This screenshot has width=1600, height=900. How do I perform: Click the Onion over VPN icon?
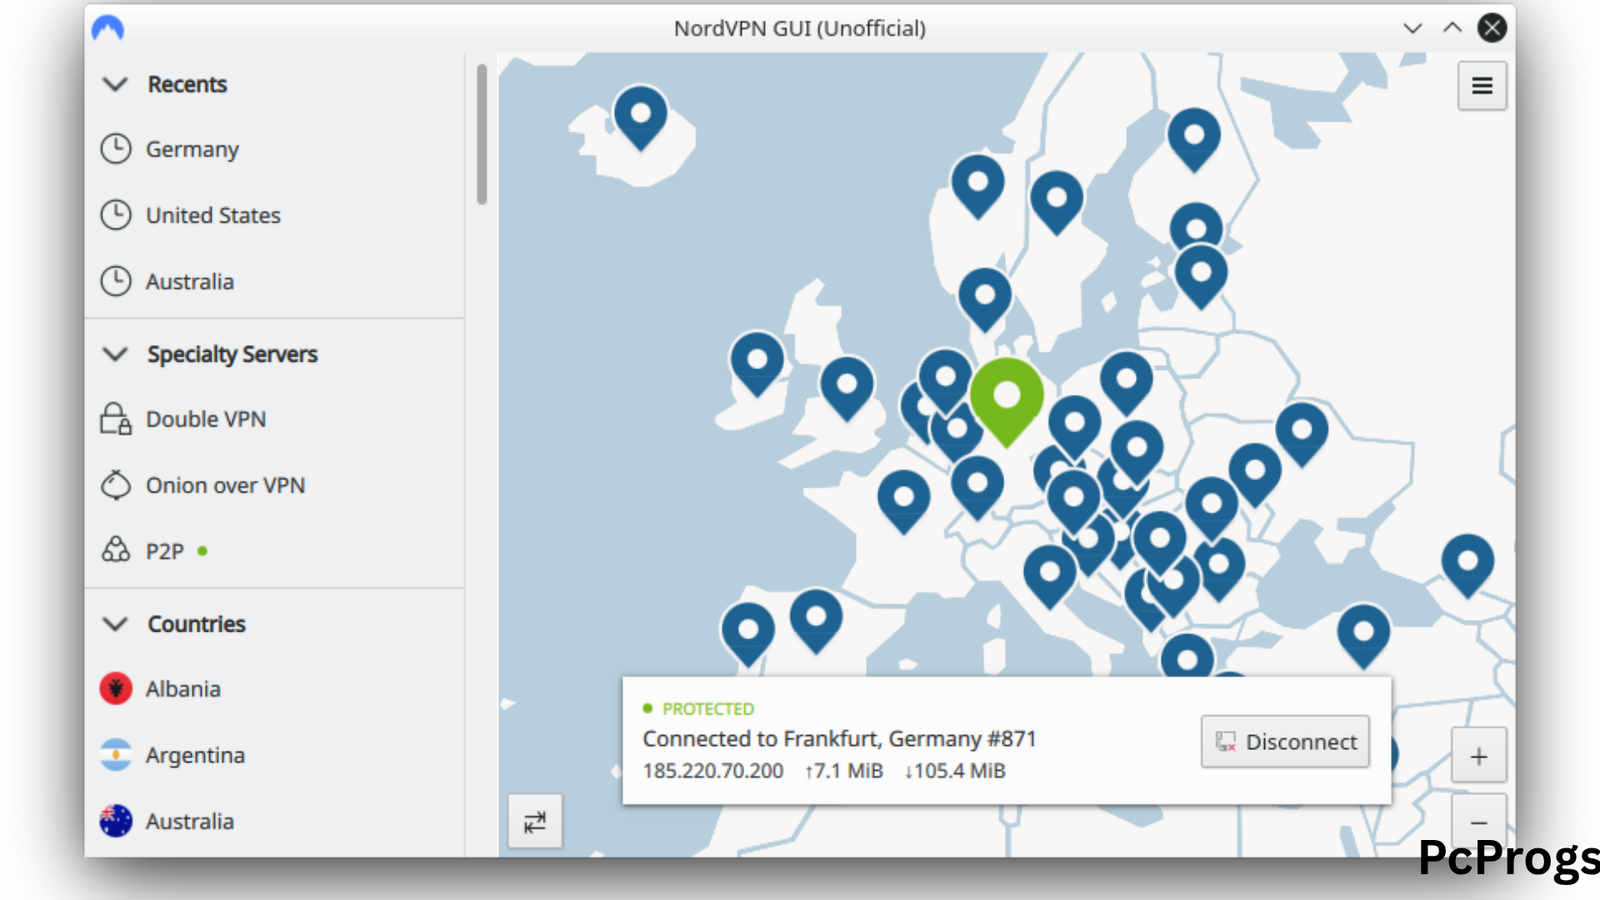116,485
